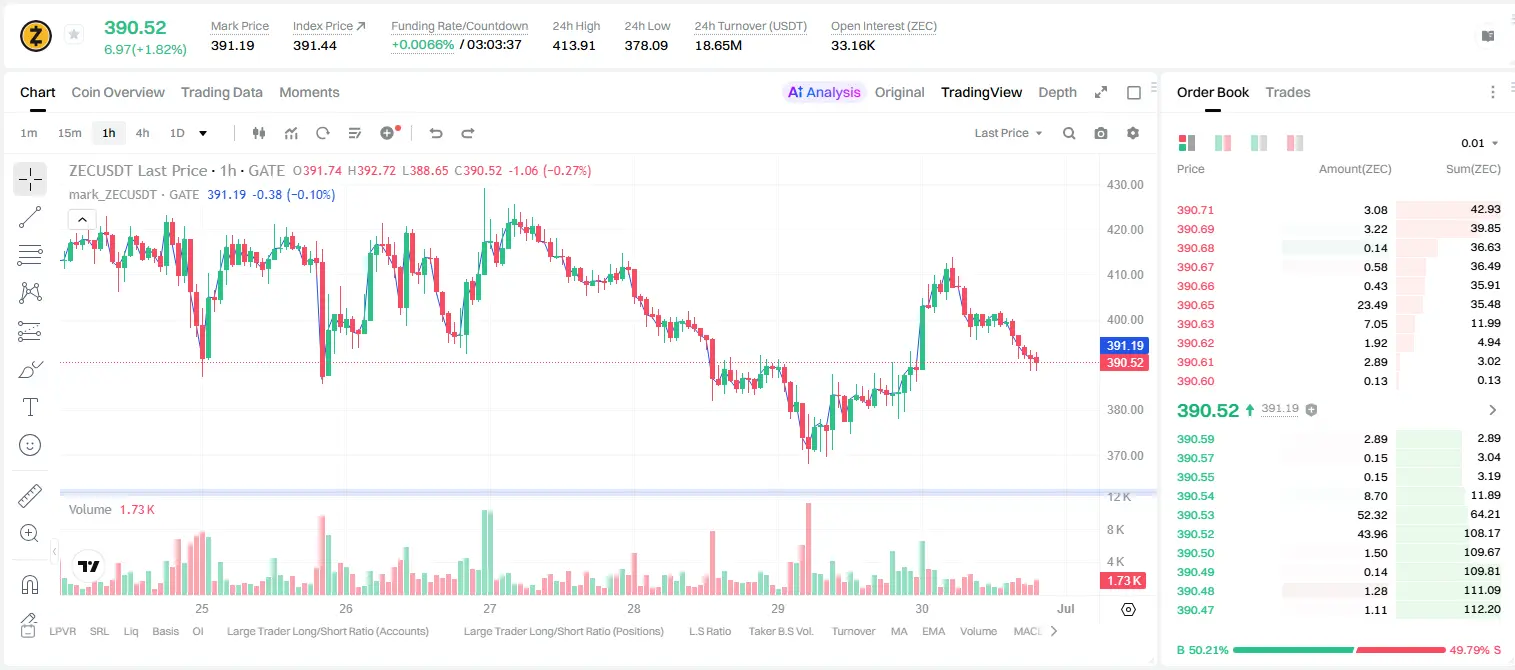Switch chart to Depth view
Screen dimensions: 1515x670
point(1057,92)
